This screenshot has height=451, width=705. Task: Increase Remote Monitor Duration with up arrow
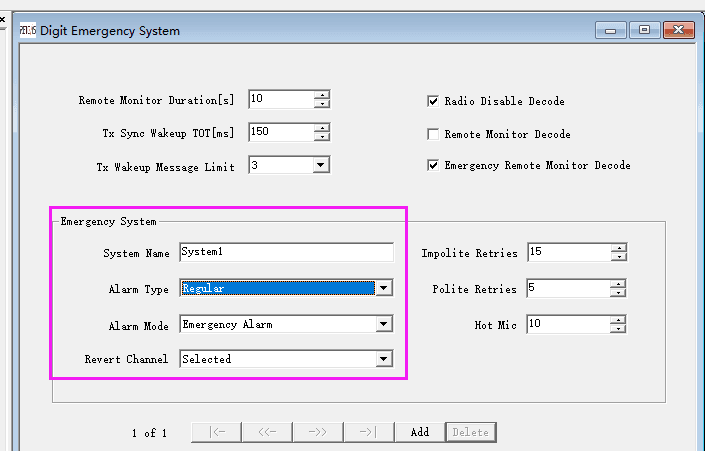pyautogui.click(x=321, y=95)
